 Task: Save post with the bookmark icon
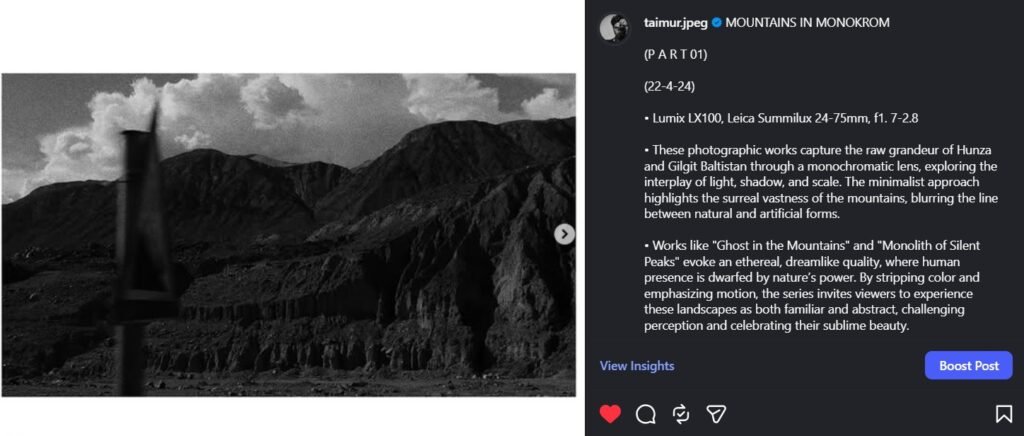(x=1003, y=414)
